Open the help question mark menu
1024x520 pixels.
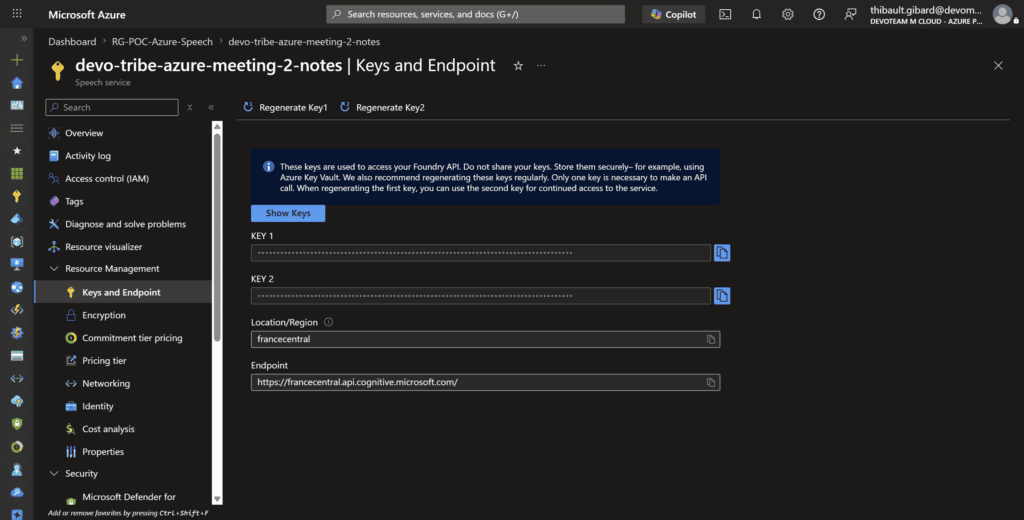tap(819, 14)
